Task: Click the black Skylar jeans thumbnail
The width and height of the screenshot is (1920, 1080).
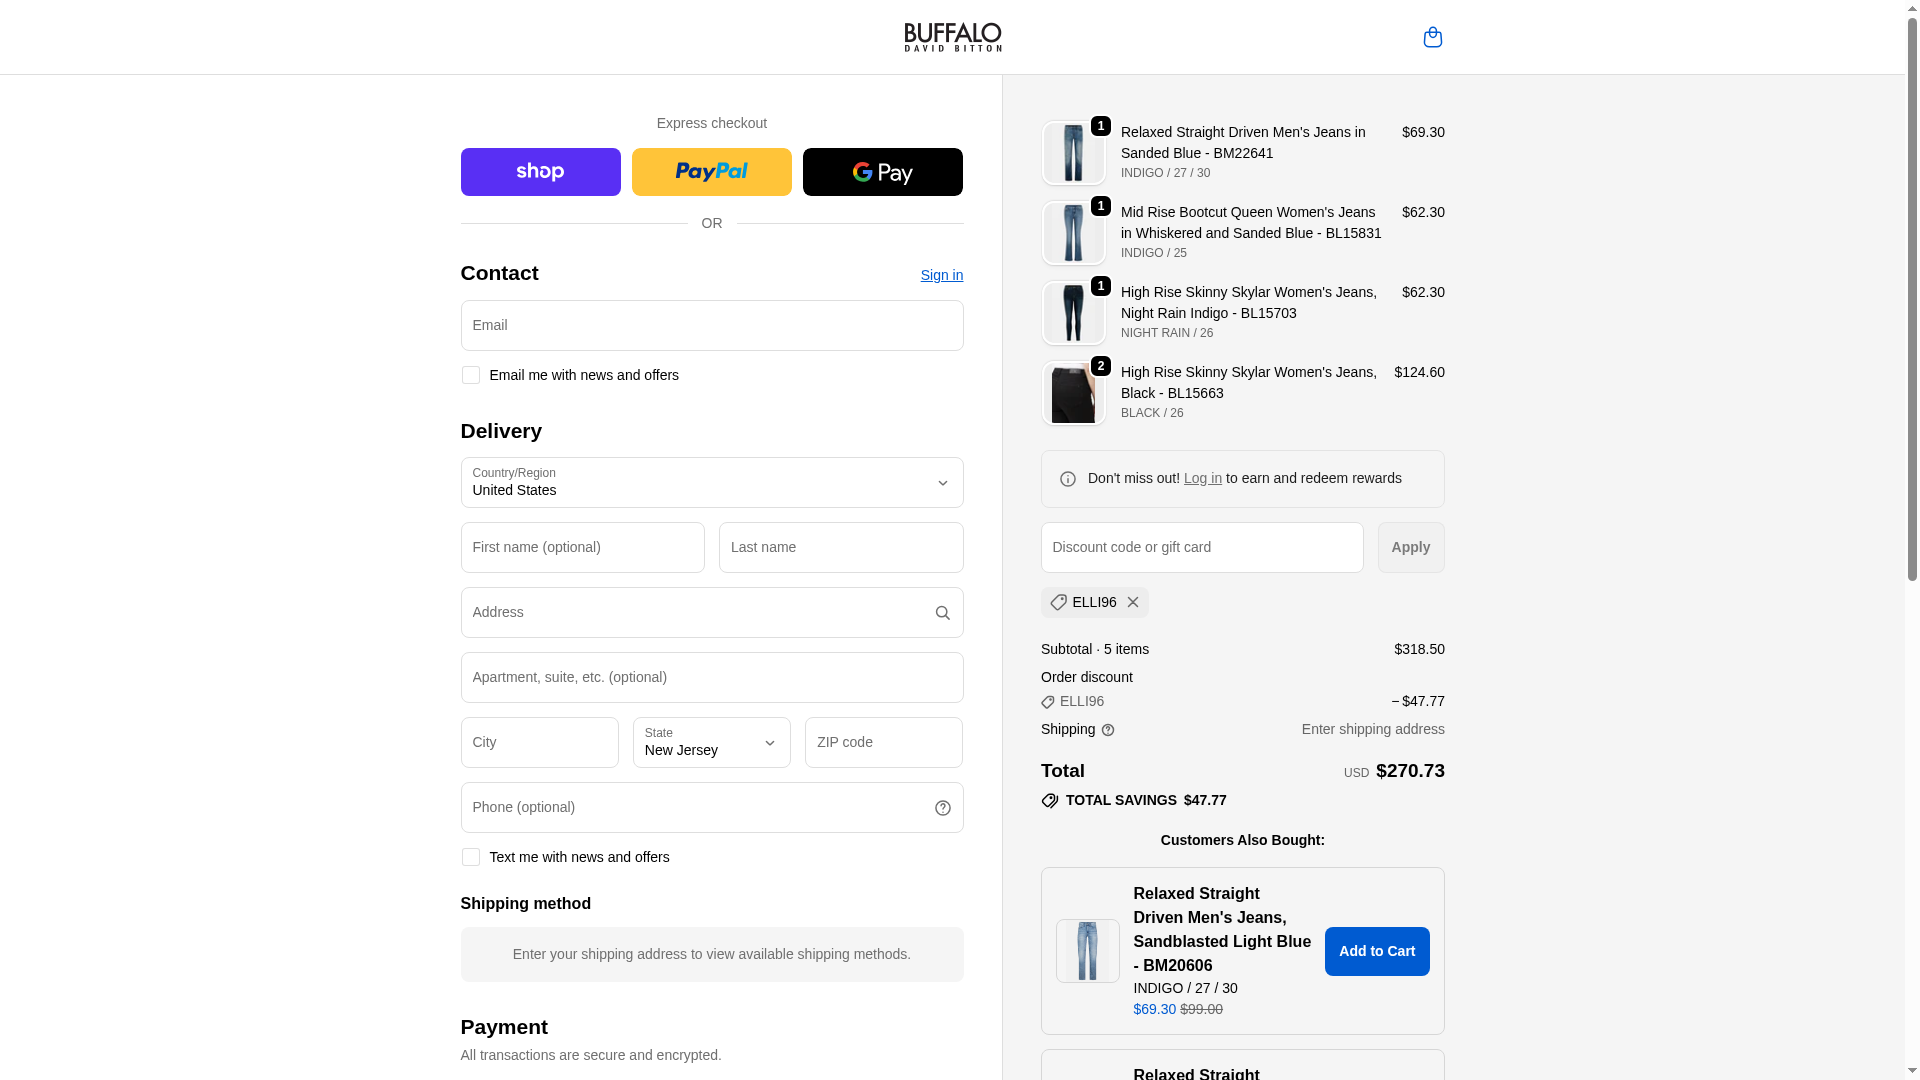Action: click(x=1073, y=393)
